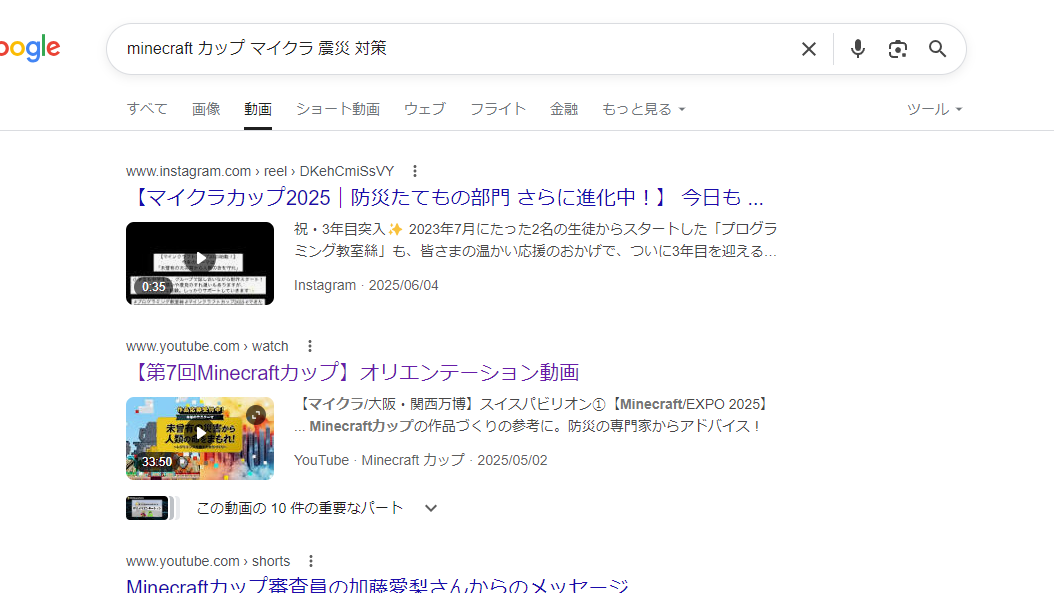Screen dimensions: 1054x593
Task: Open the マイクラカップ2025 Instagram result link
Action: click(446, 197)
